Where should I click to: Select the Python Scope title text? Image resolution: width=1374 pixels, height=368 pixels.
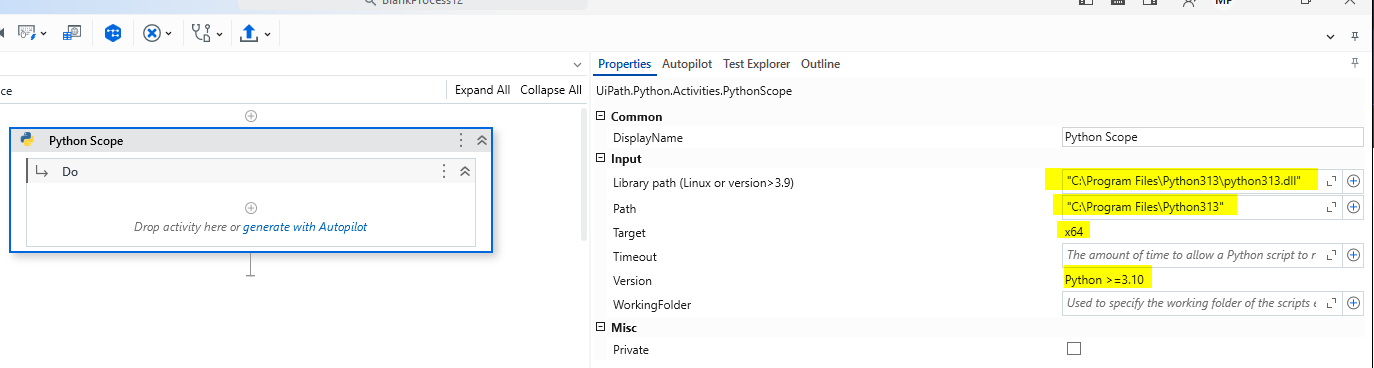point(86,141)
